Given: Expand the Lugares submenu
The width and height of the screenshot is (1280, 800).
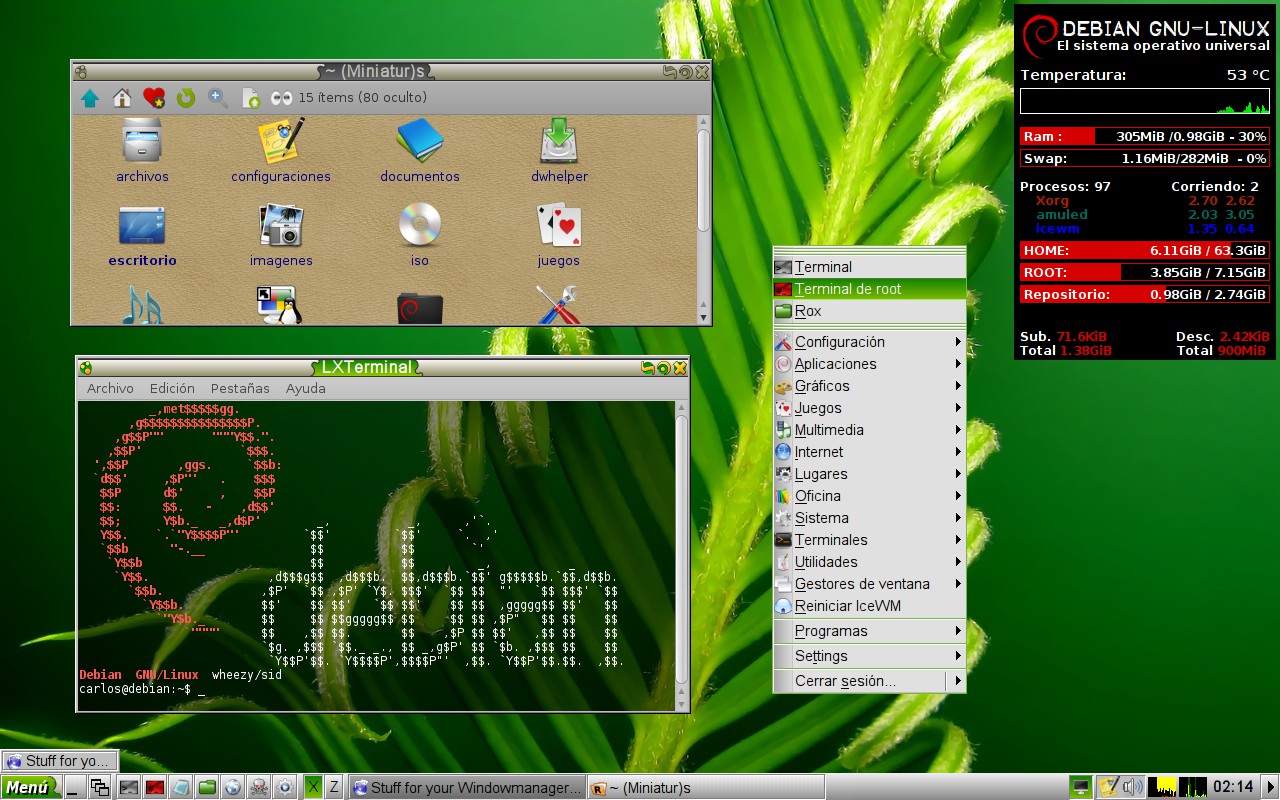Looking at the screenshot, I should (x=869, y=474).
